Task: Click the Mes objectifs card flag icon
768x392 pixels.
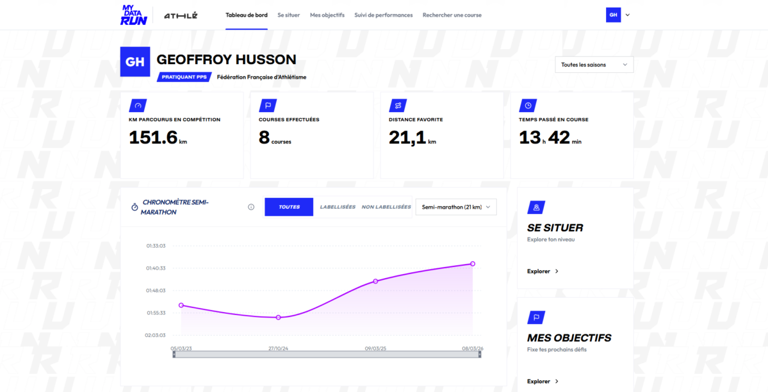Action: click(536, 318)
